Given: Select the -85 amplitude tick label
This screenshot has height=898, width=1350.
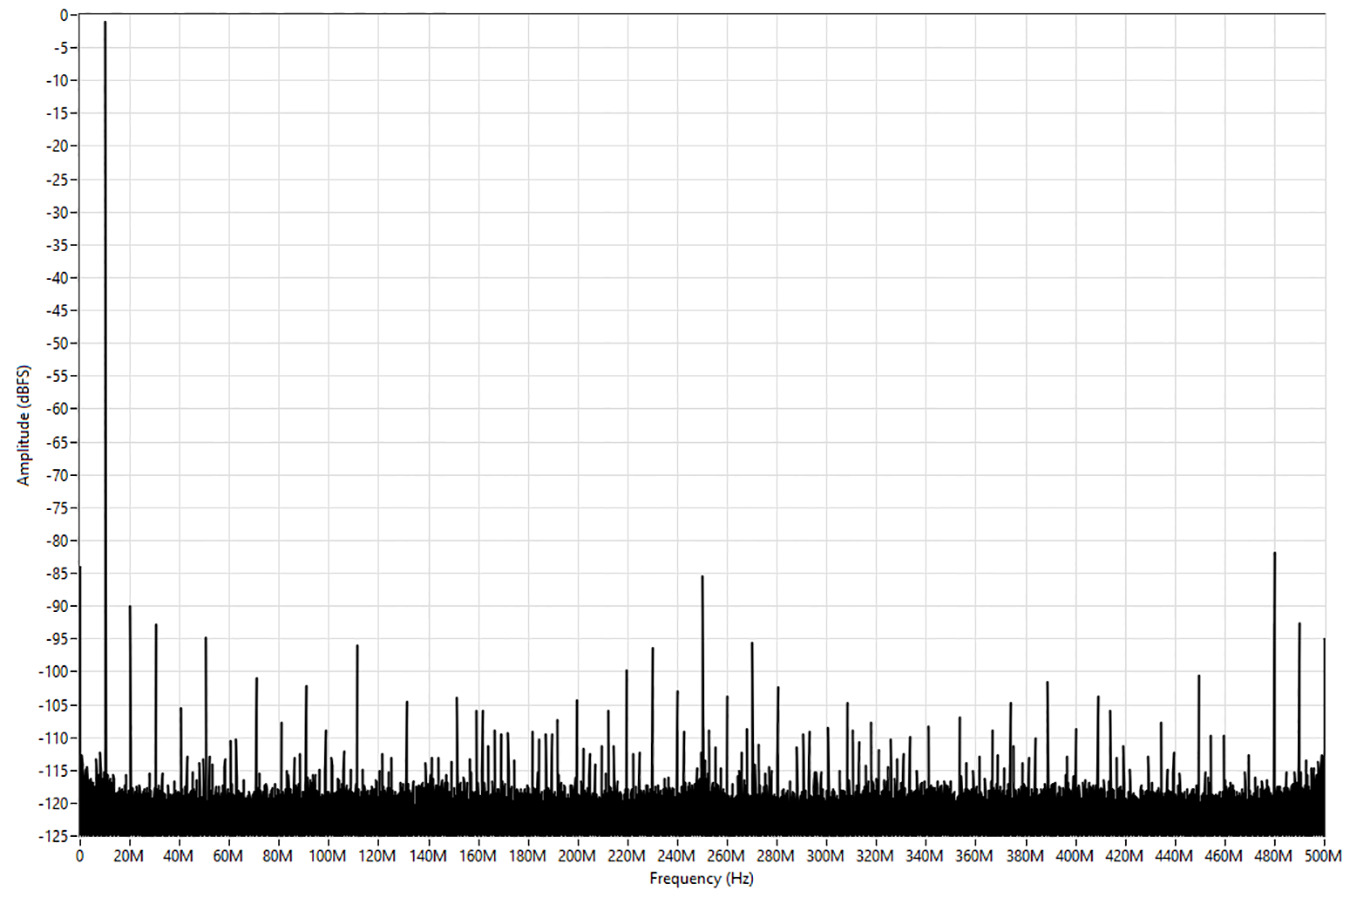Looking at the screenshot, I should [x=58, y=573].
